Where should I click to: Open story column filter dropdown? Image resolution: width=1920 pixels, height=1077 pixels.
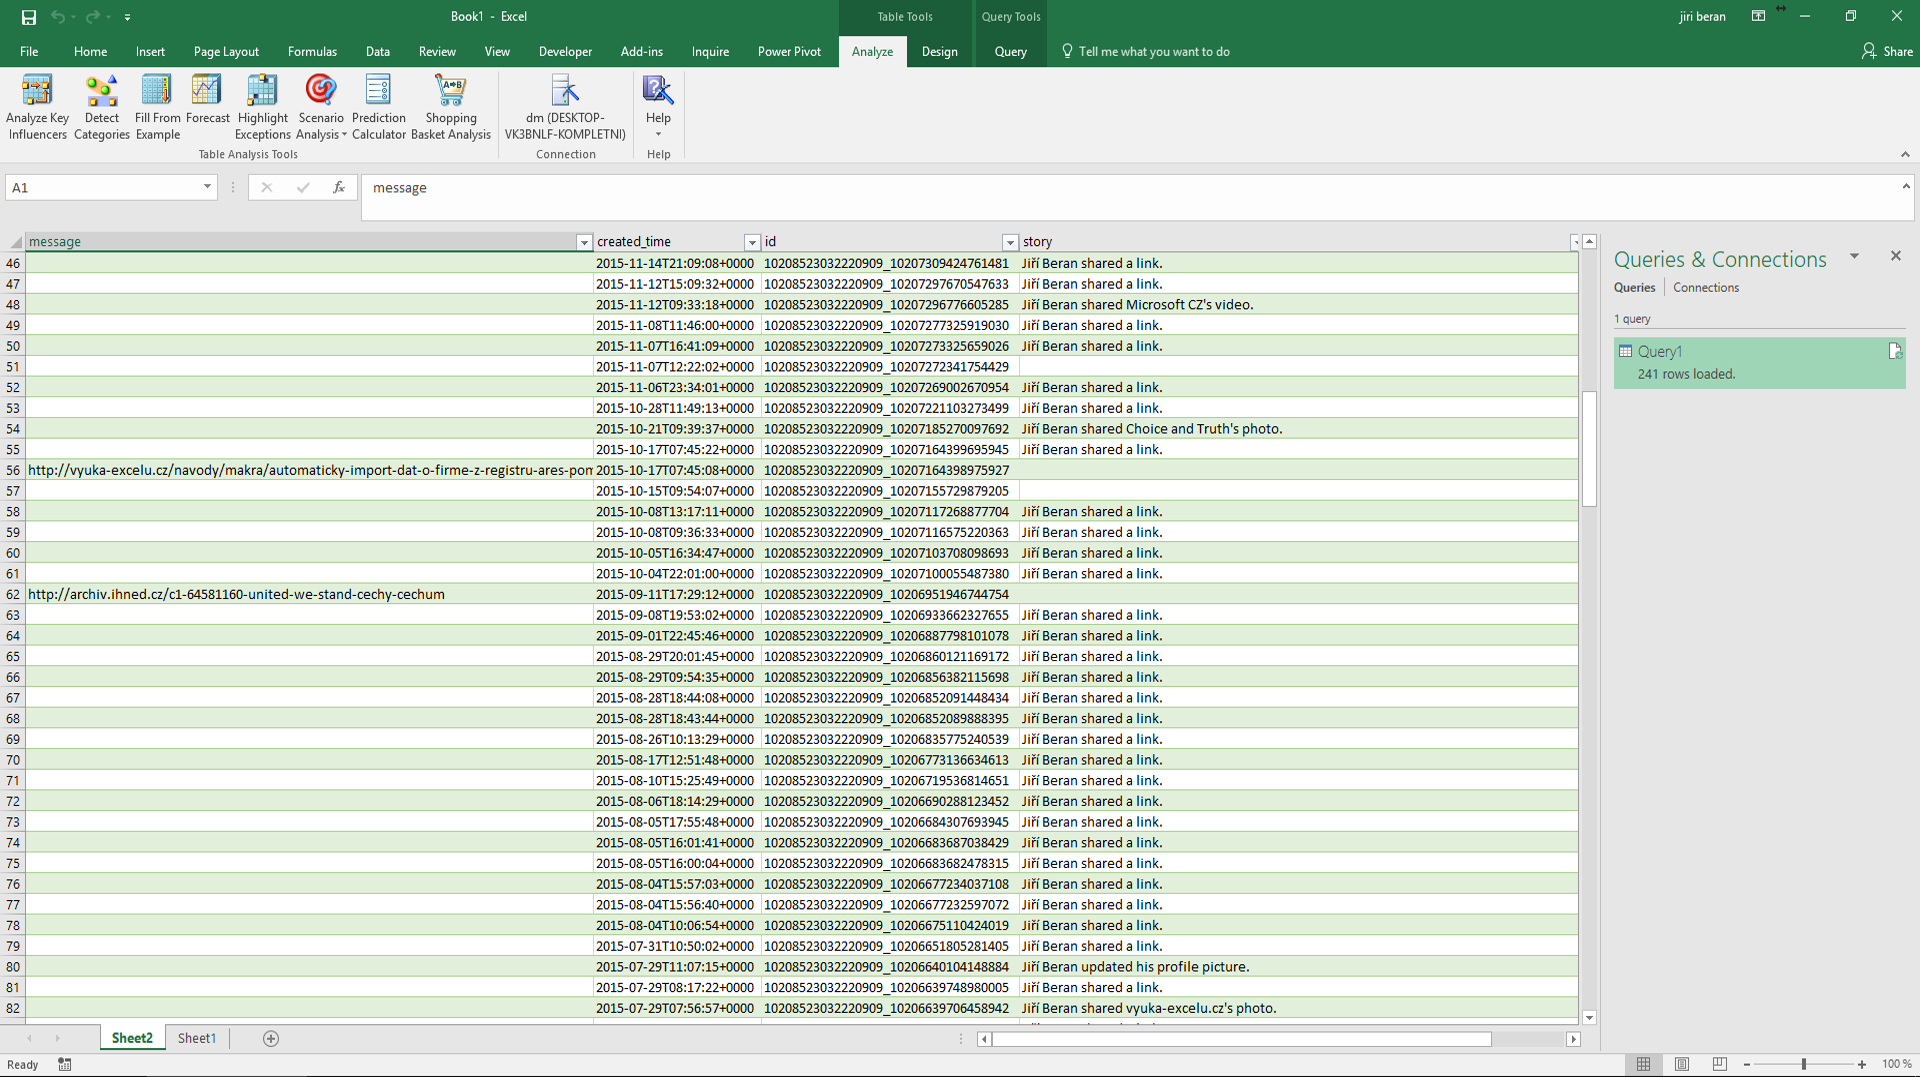click(x=1574, y=242)
